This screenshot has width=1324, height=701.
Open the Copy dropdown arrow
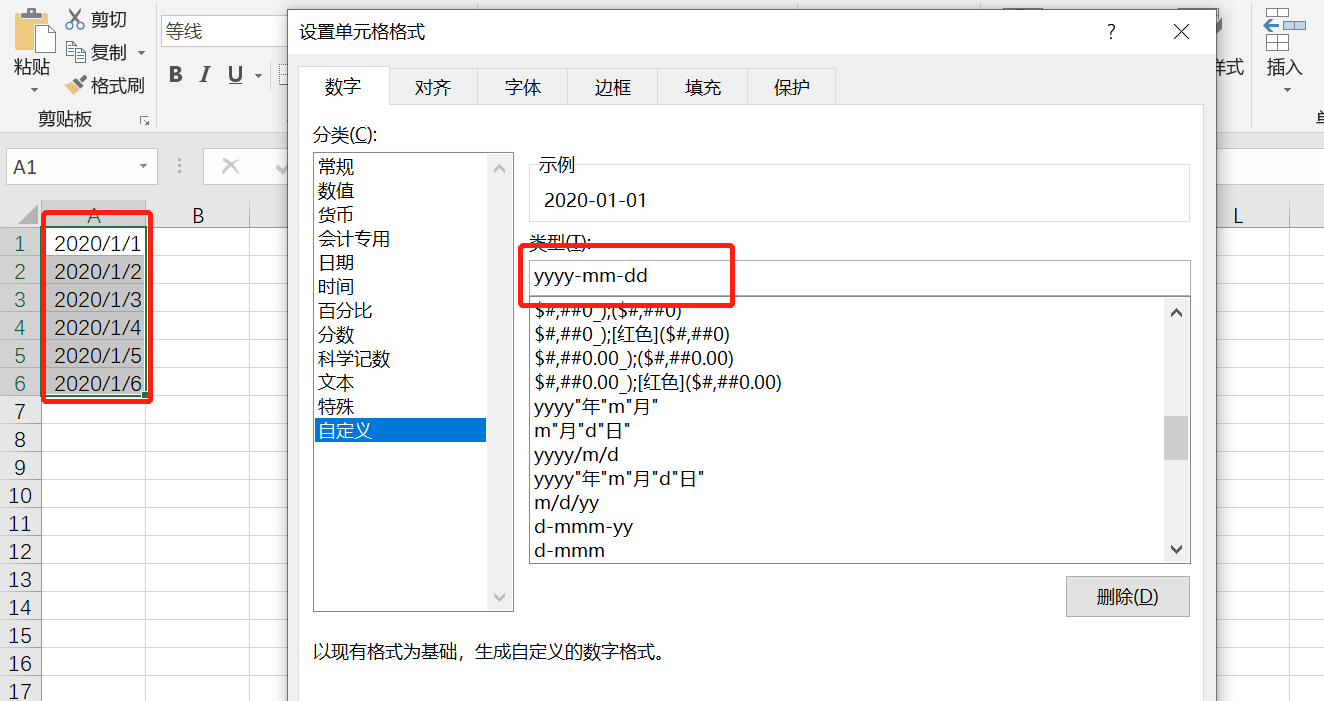point(141,53)
